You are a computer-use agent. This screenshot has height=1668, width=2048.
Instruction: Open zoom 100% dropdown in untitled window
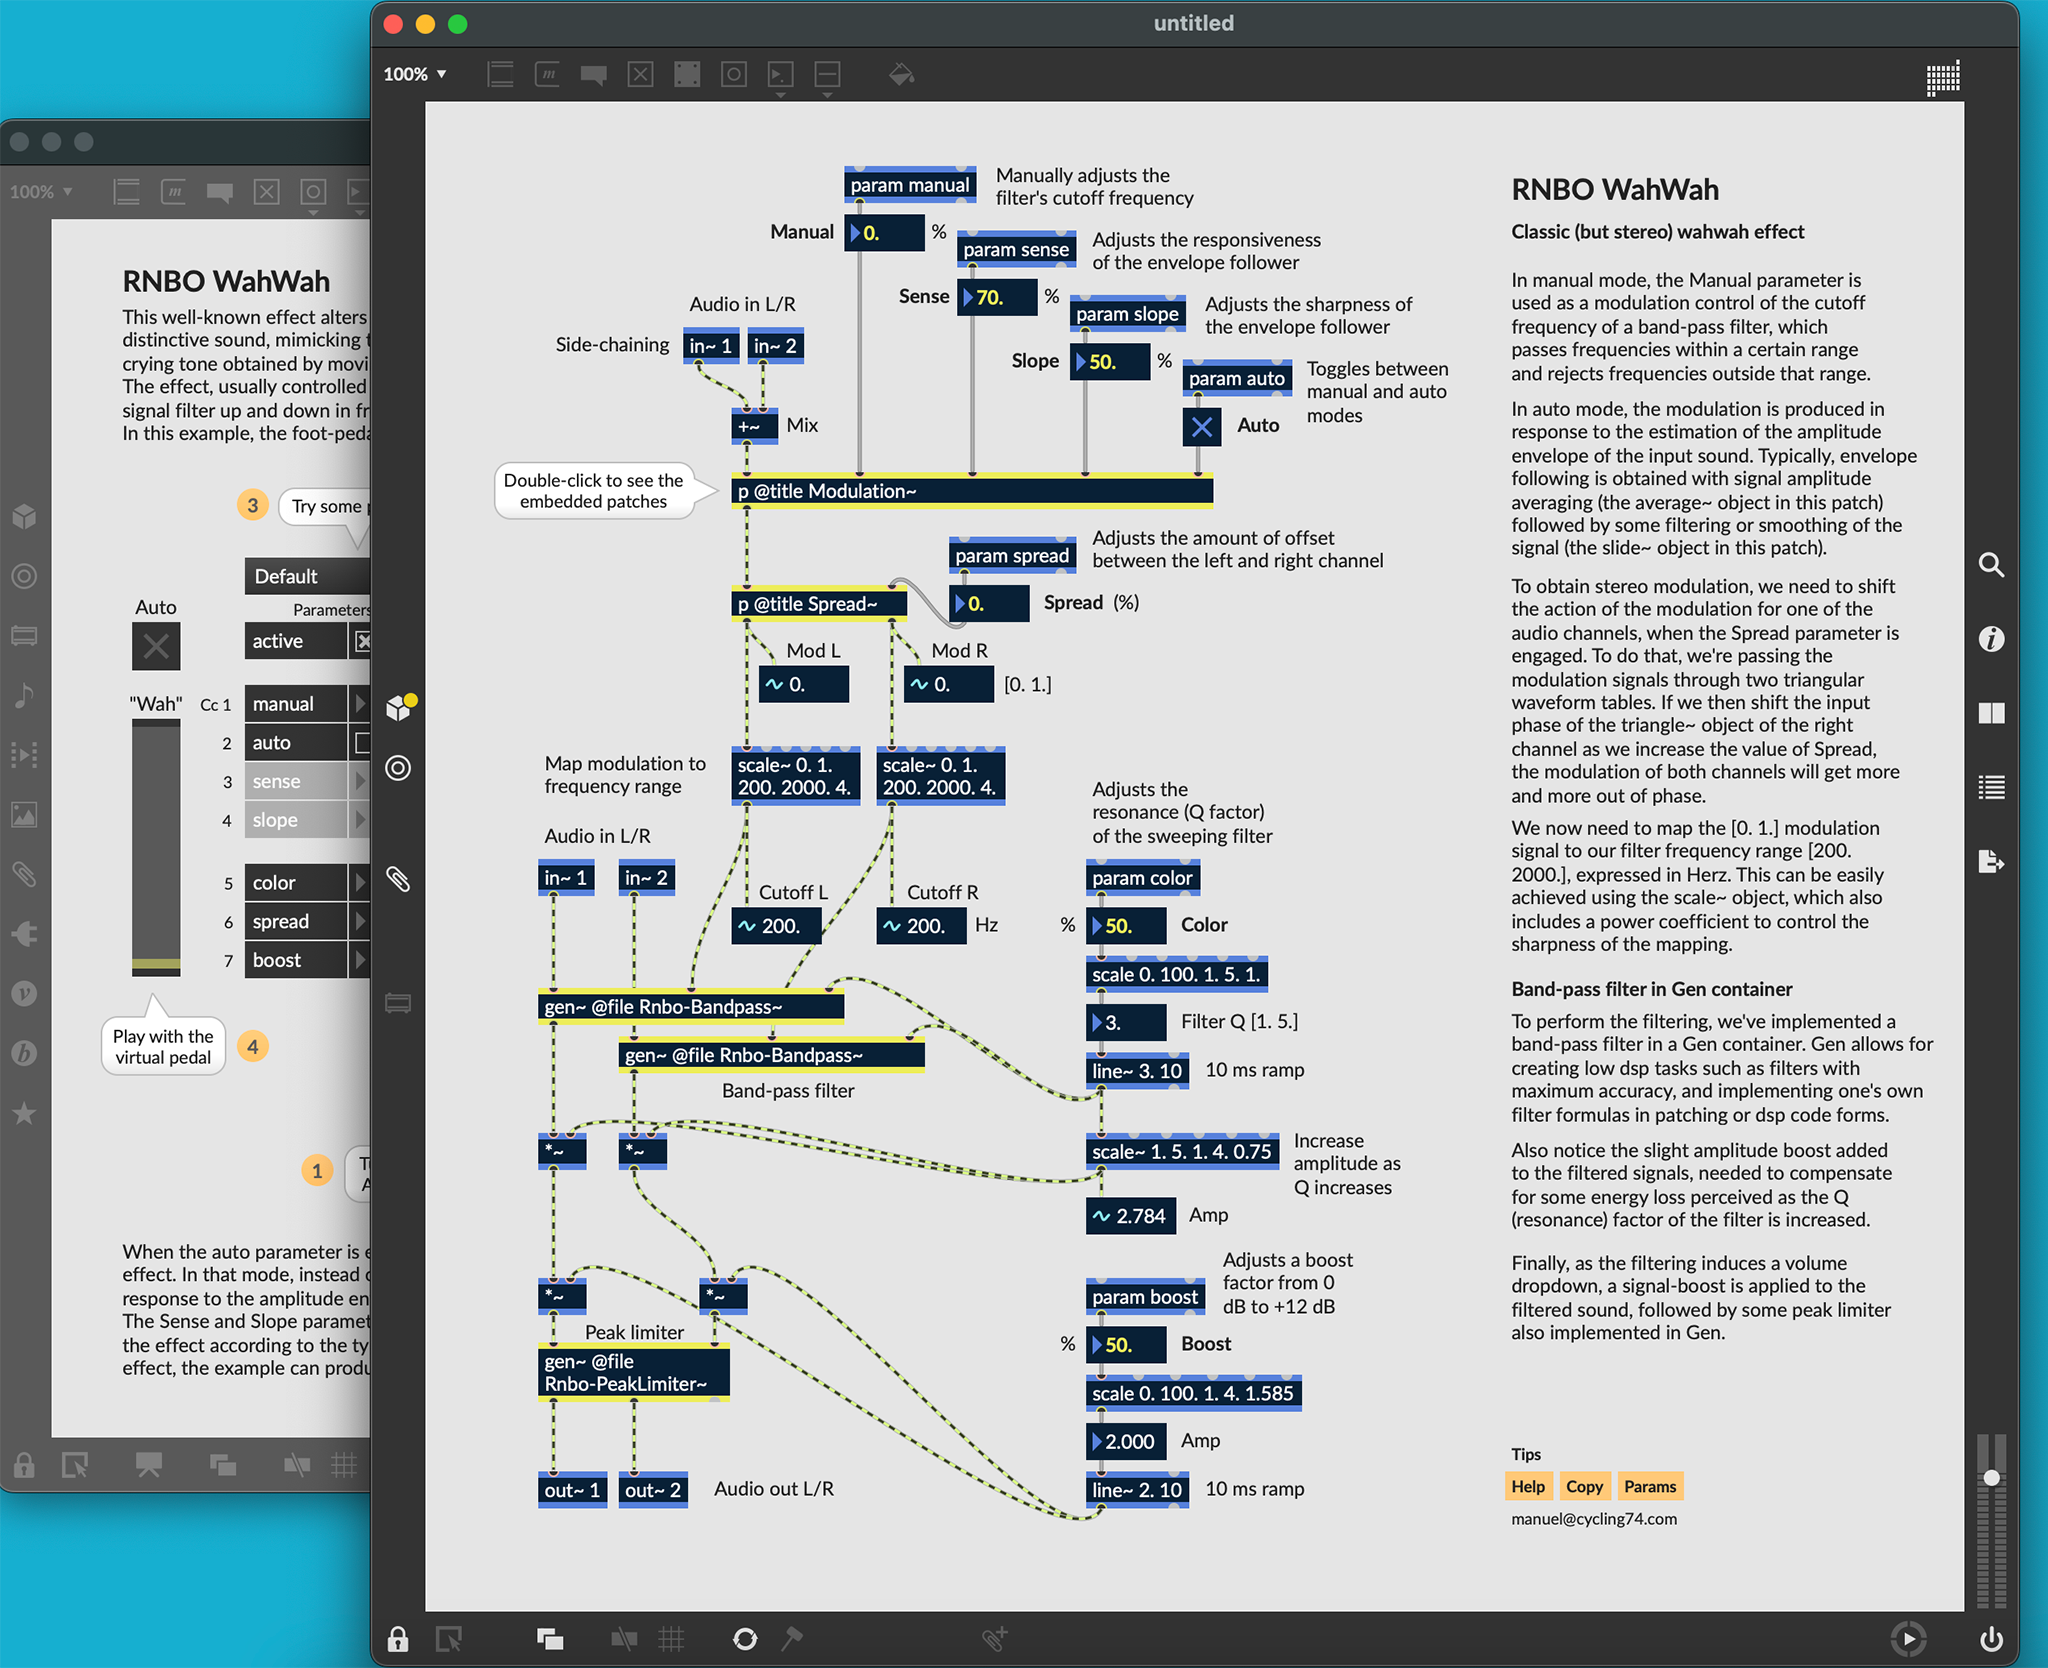click(415, 74)
